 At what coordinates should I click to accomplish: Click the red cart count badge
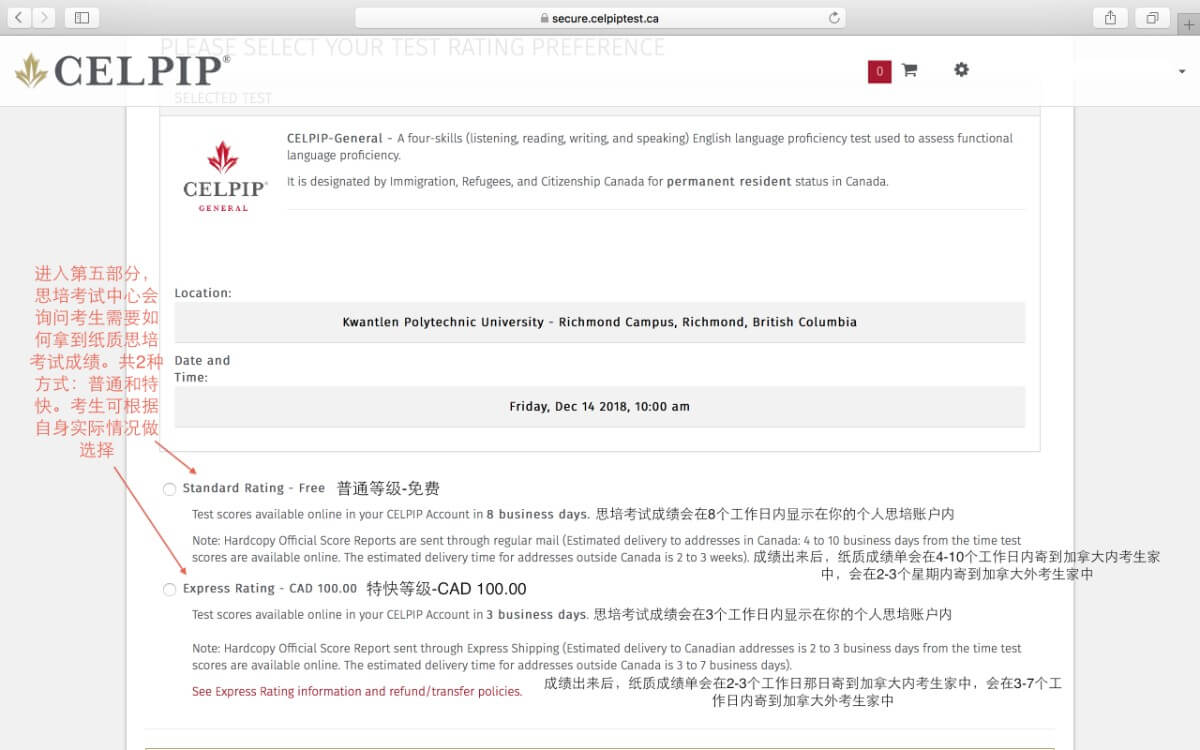879,71
